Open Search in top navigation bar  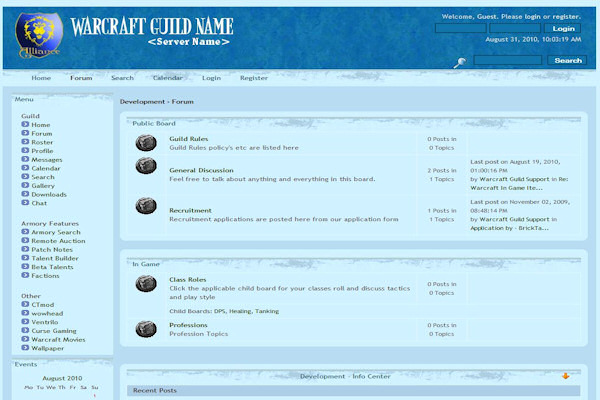point(122,78)
